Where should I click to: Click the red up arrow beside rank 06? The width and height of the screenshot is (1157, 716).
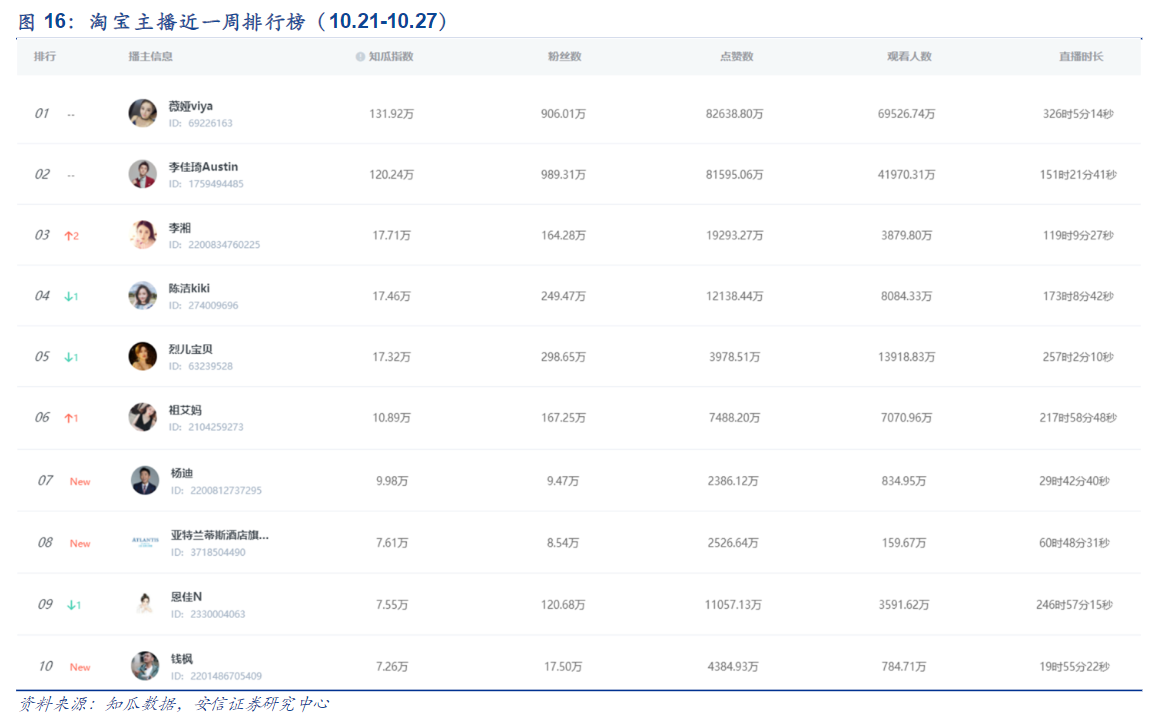[69, 418]
